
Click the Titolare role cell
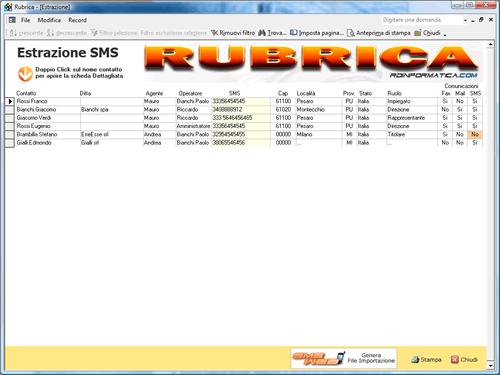coord(412,134)
